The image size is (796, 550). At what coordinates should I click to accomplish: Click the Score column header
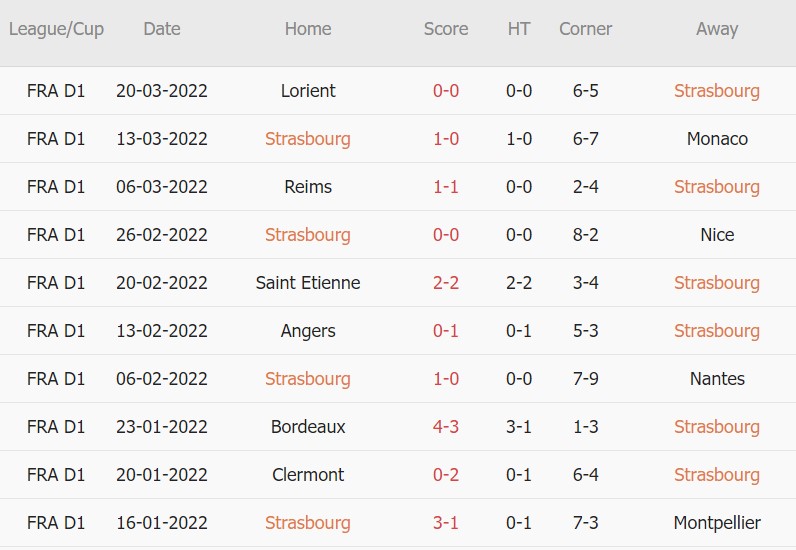(x=445, y=29)
